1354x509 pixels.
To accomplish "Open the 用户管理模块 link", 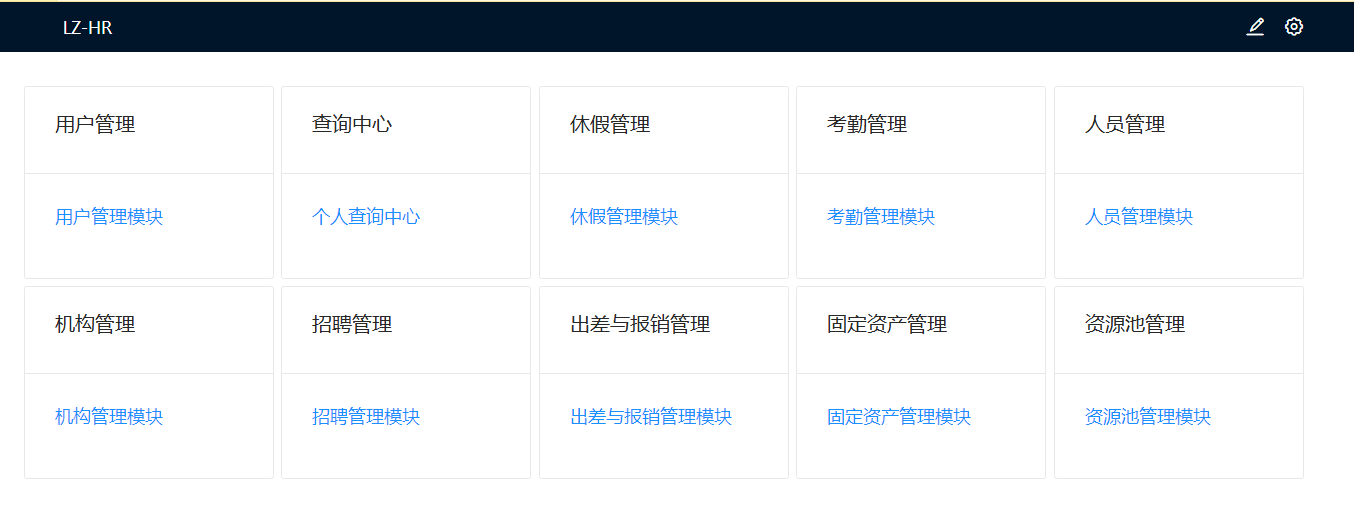I will (x=109, y=217).
